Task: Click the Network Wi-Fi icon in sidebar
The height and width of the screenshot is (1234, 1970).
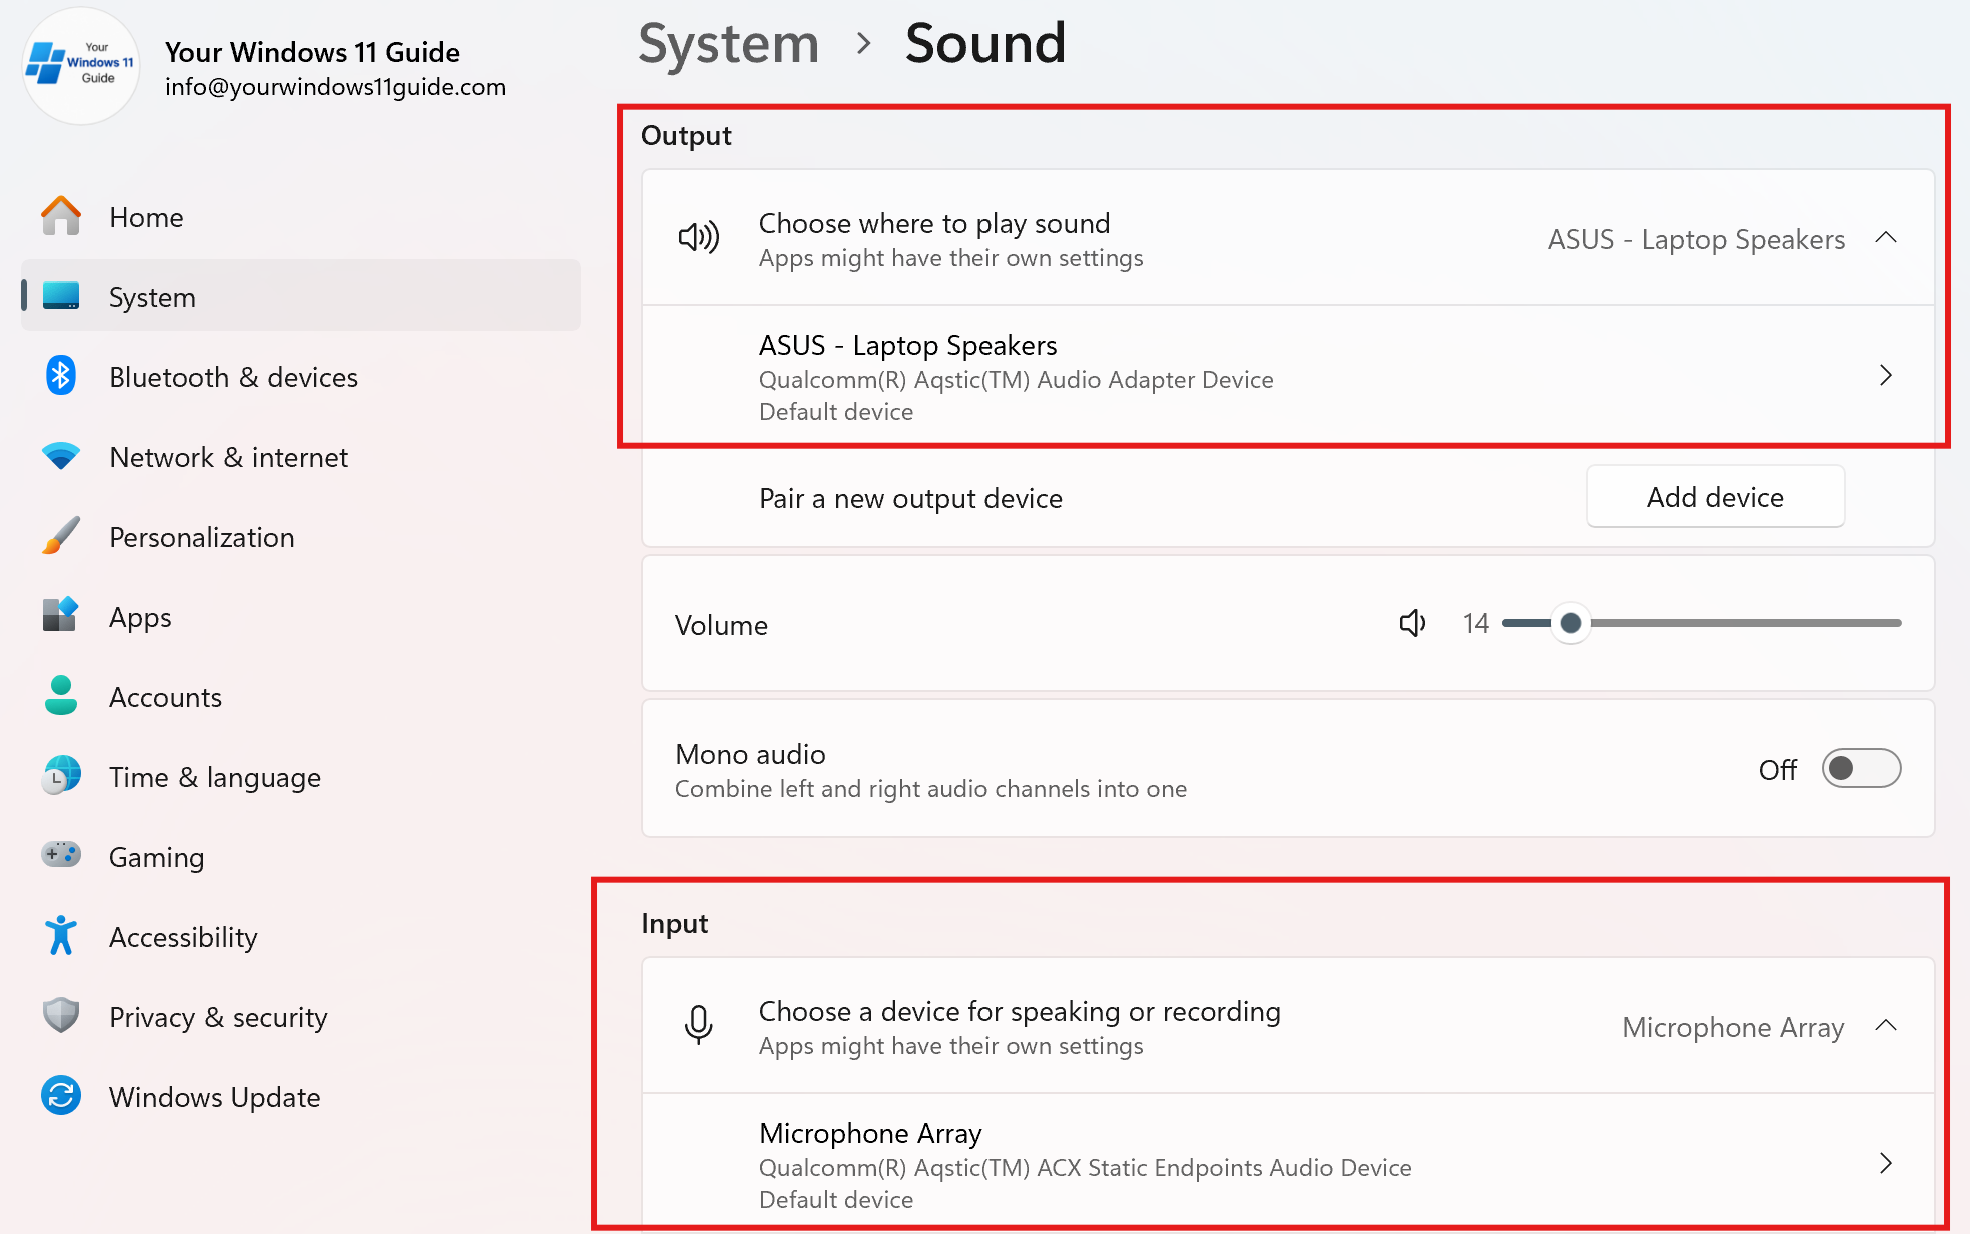Action: [x=61, y=456]
